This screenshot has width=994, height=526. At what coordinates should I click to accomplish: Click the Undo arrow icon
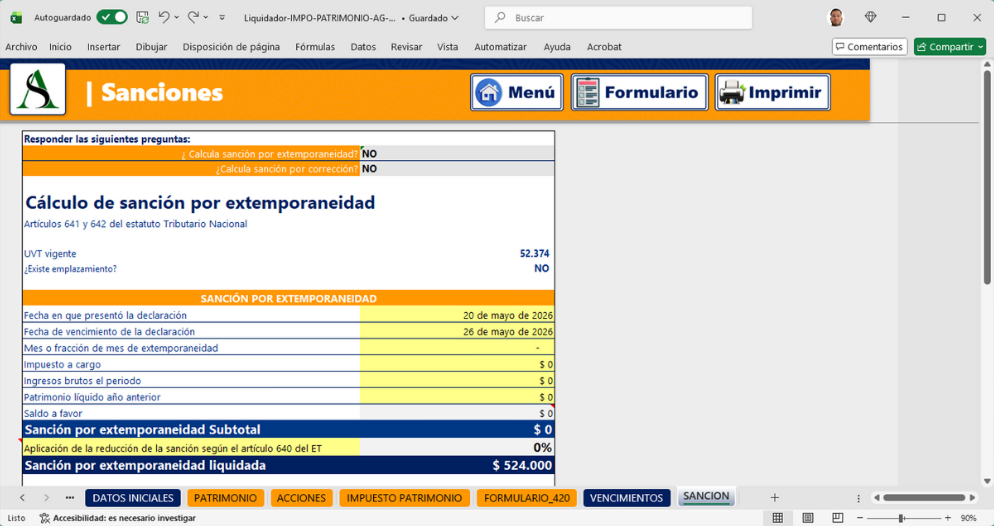[164, 18]
